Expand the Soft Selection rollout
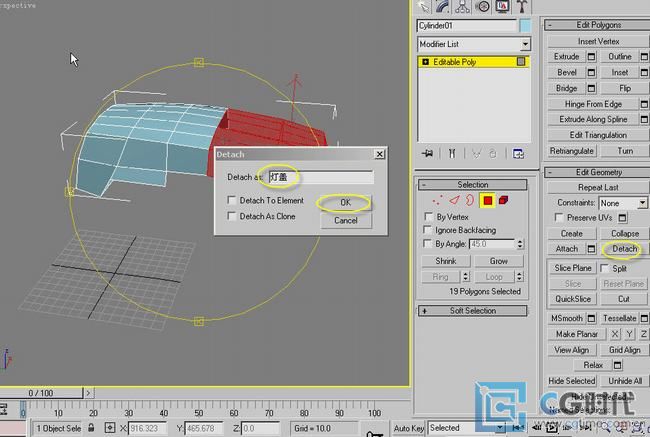Viewport: 650px width, 437px height. [473, 311]
